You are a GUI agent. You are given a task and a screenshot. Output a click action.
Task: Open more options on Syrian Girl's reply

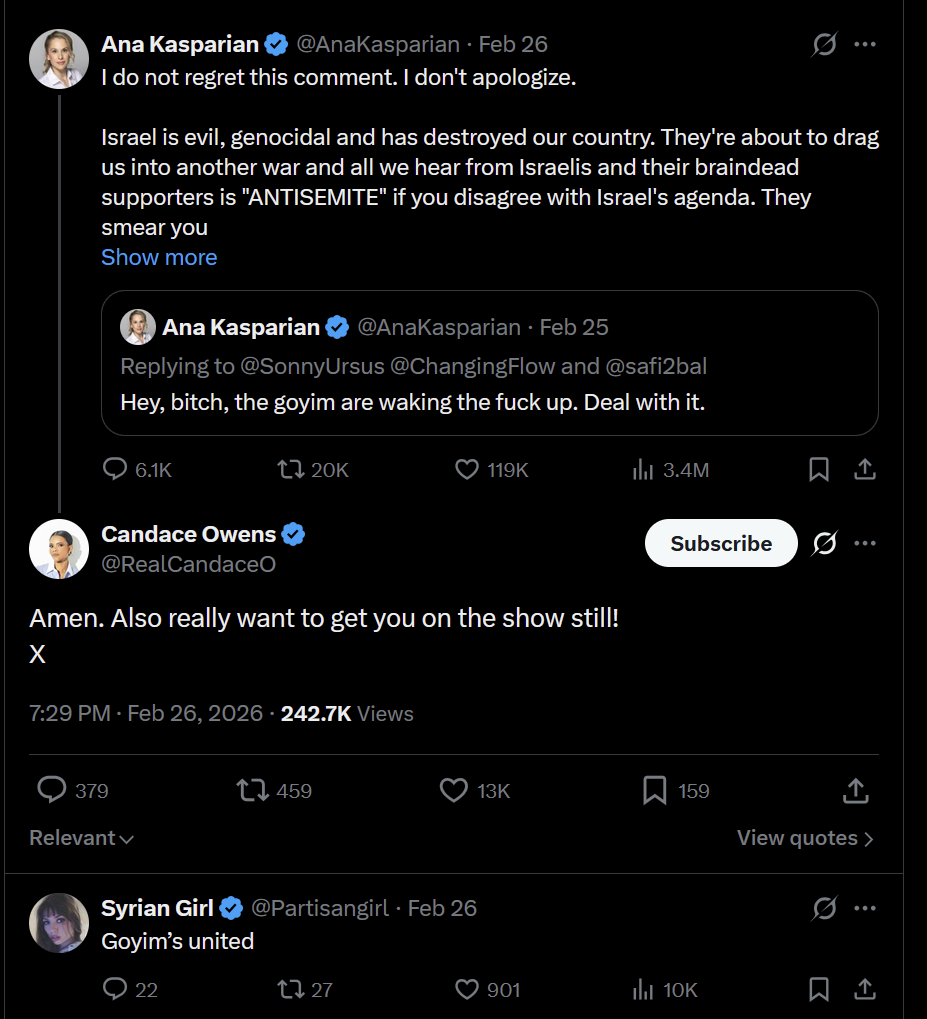click(x=865, y=908)
